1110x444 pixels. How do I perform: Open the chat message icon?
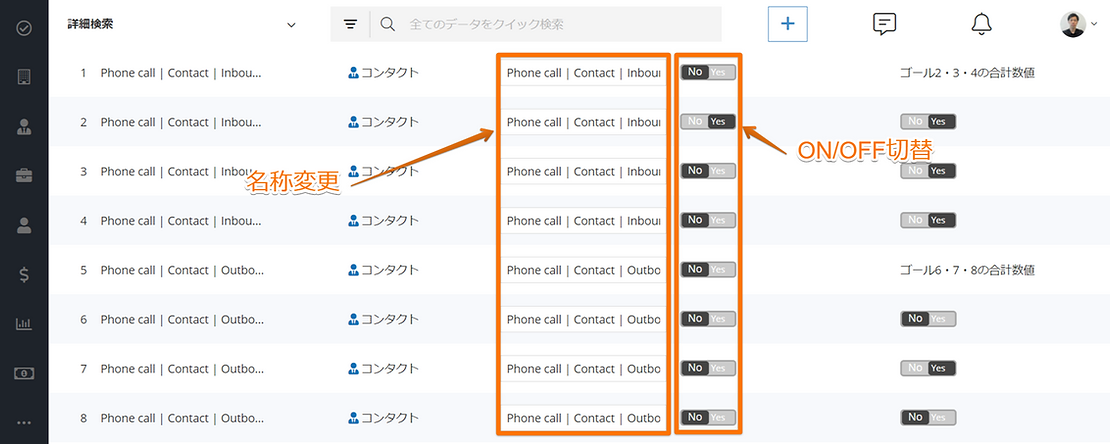click(x=884, y=24)
